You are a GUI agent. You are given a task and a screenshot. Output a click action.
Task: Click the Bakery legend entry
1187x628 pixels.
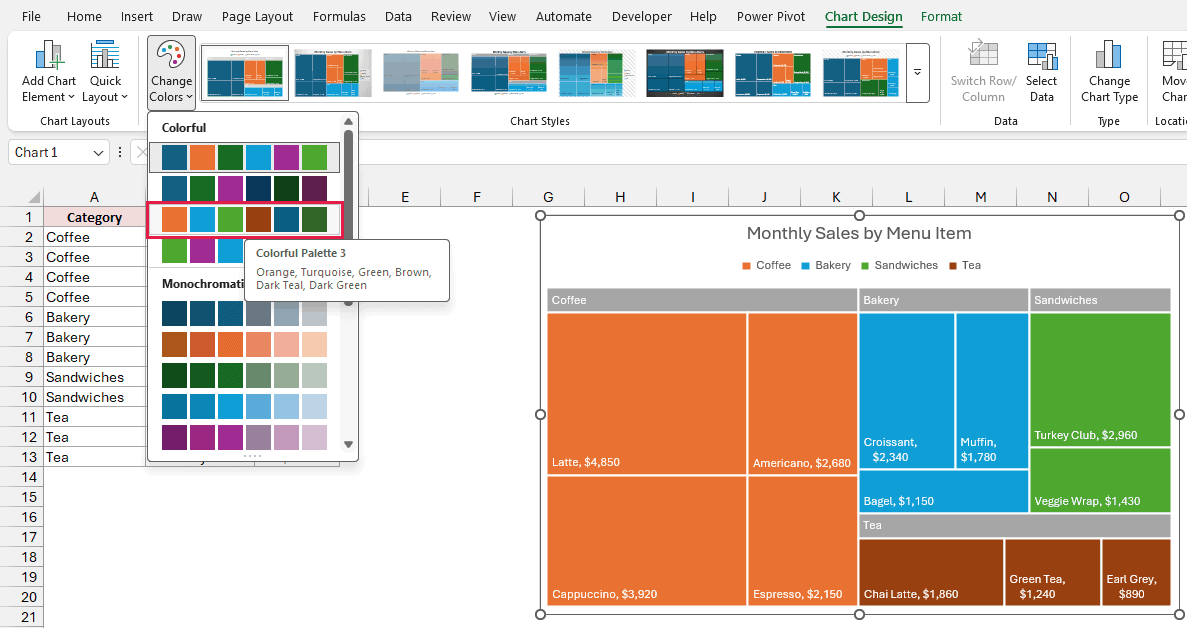pos(826,266)
